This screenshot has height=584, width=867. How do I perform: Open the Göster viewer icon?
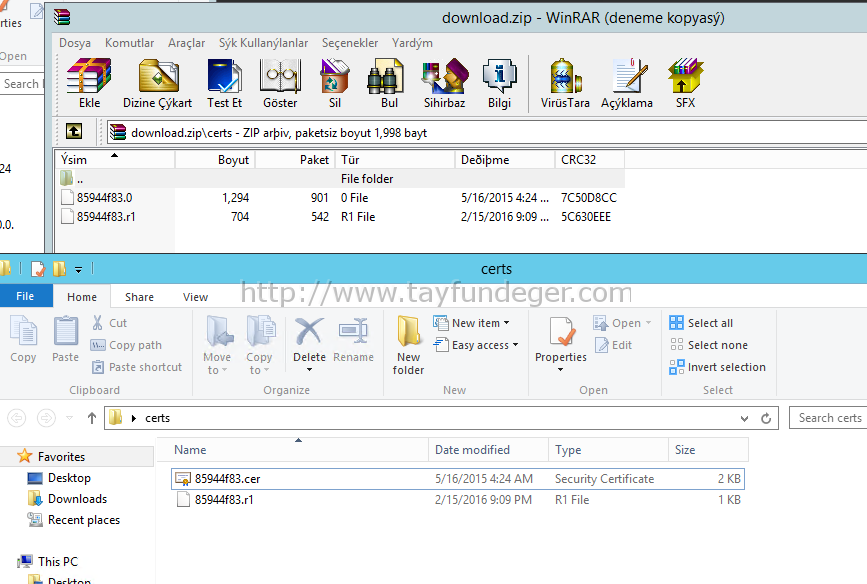(x=280, y=83)
